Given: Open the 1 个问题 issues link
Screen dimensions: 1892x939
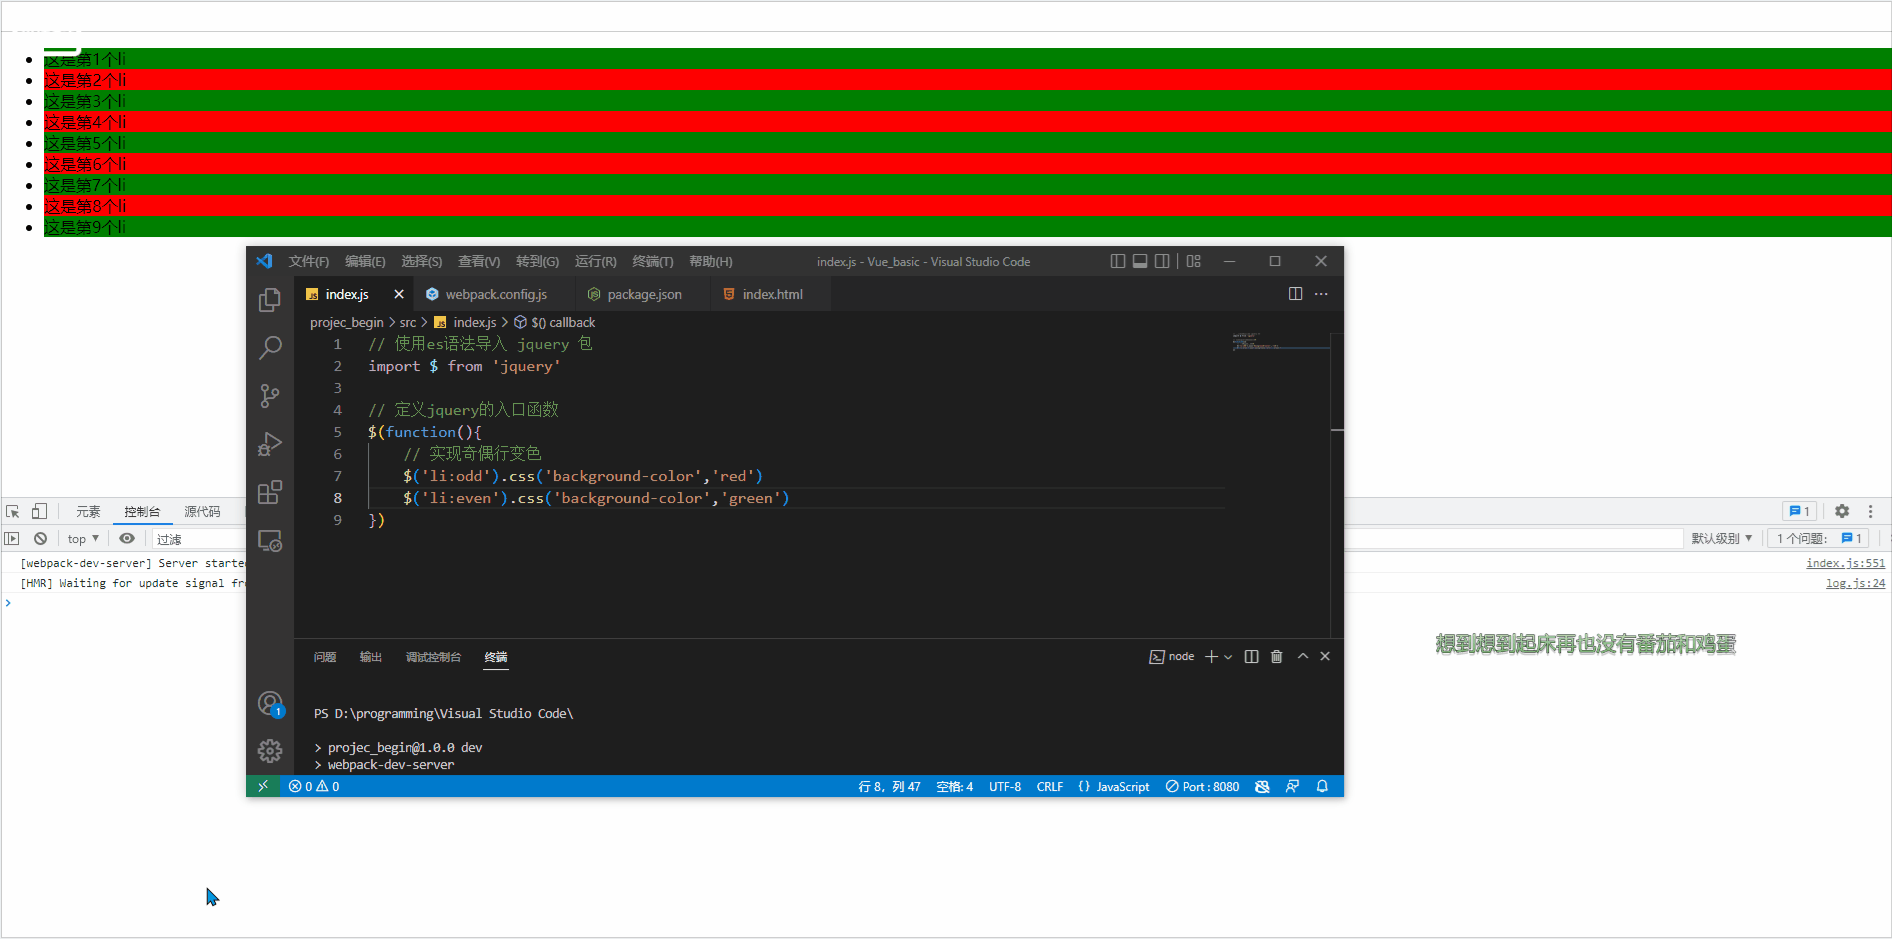Looking at the screenshot, I should [x=1818, y=539].
